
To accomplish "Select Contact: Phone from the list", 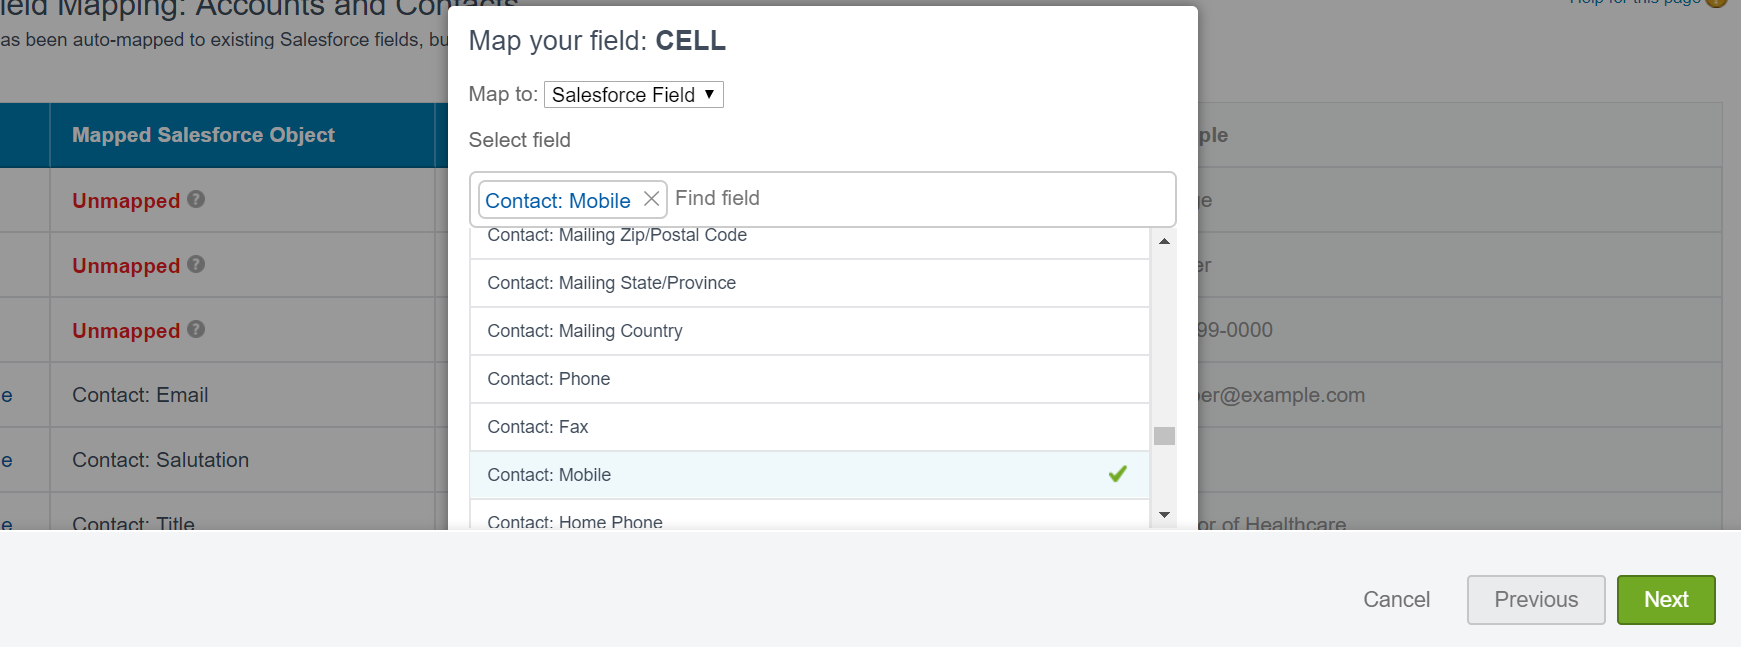I will (x=549, y=379).
